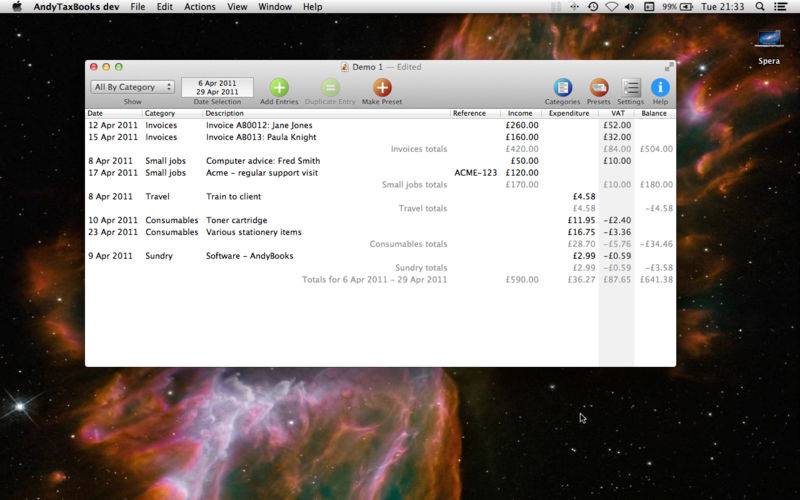This screenshot has width=800, height=500.
Task: Click the document icon beside Demo 1
Action: coord(344,67)
